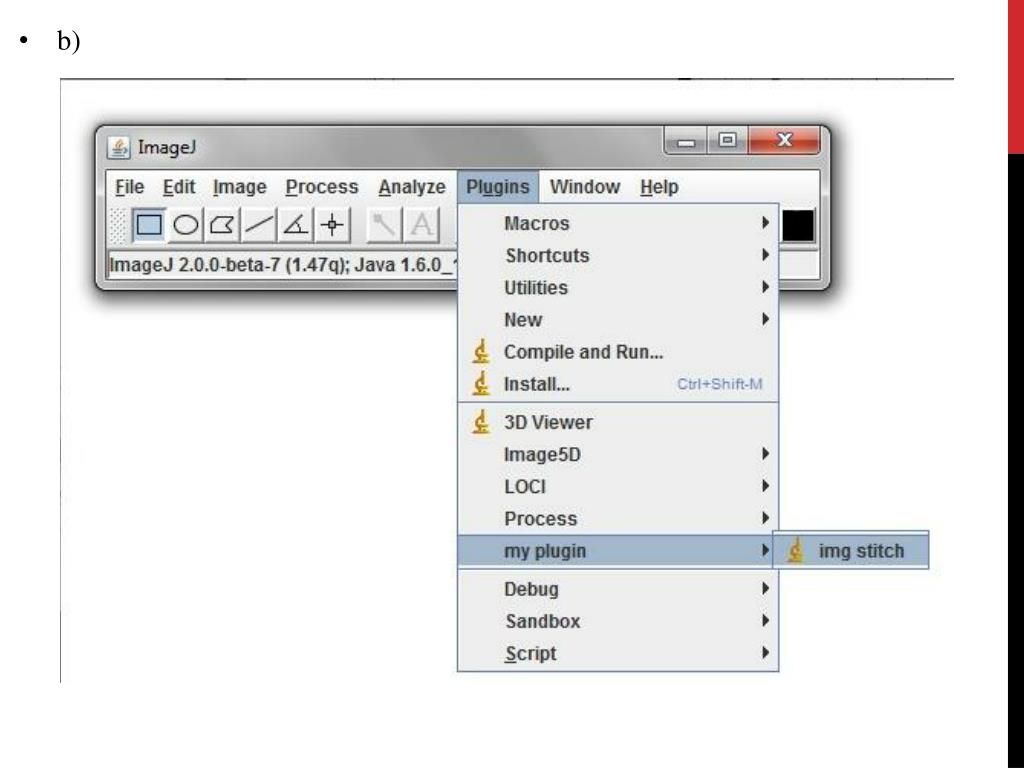Open the Help menu
The width and height of the screenshot is (1024, 768).
point(659,187)
